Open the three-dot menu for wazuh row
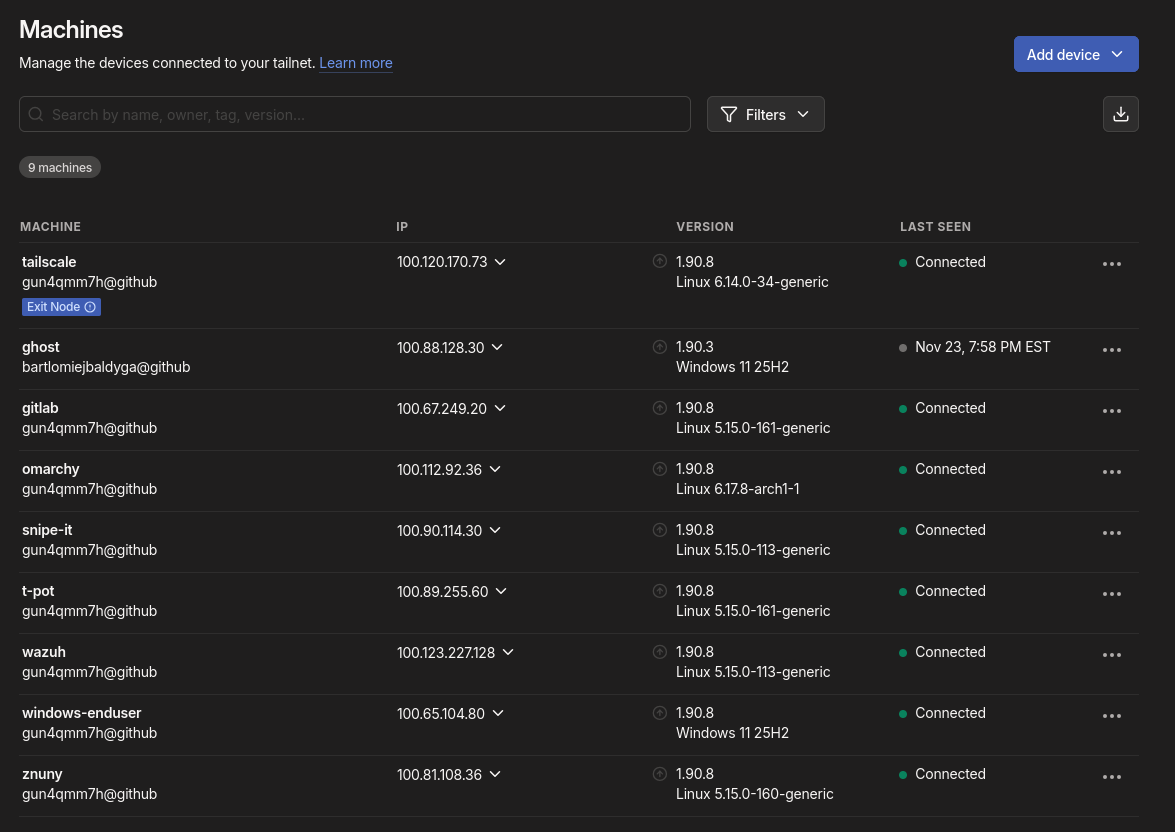This screenshot has width=1175, height=832. tap(1111, 655)
